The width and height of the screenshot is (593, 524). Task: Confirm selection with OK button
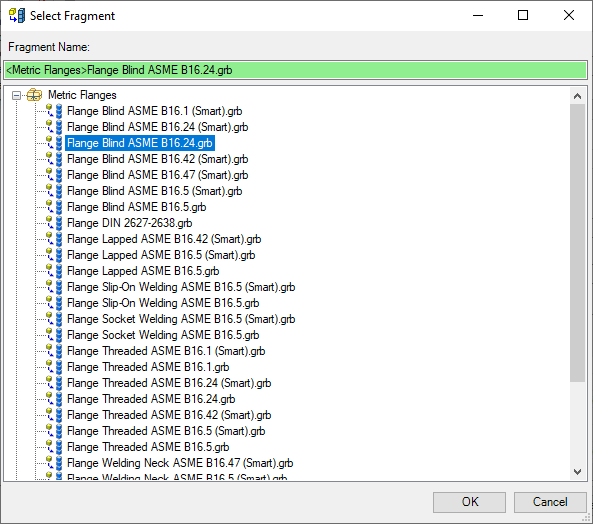click(x=469, y=502)
